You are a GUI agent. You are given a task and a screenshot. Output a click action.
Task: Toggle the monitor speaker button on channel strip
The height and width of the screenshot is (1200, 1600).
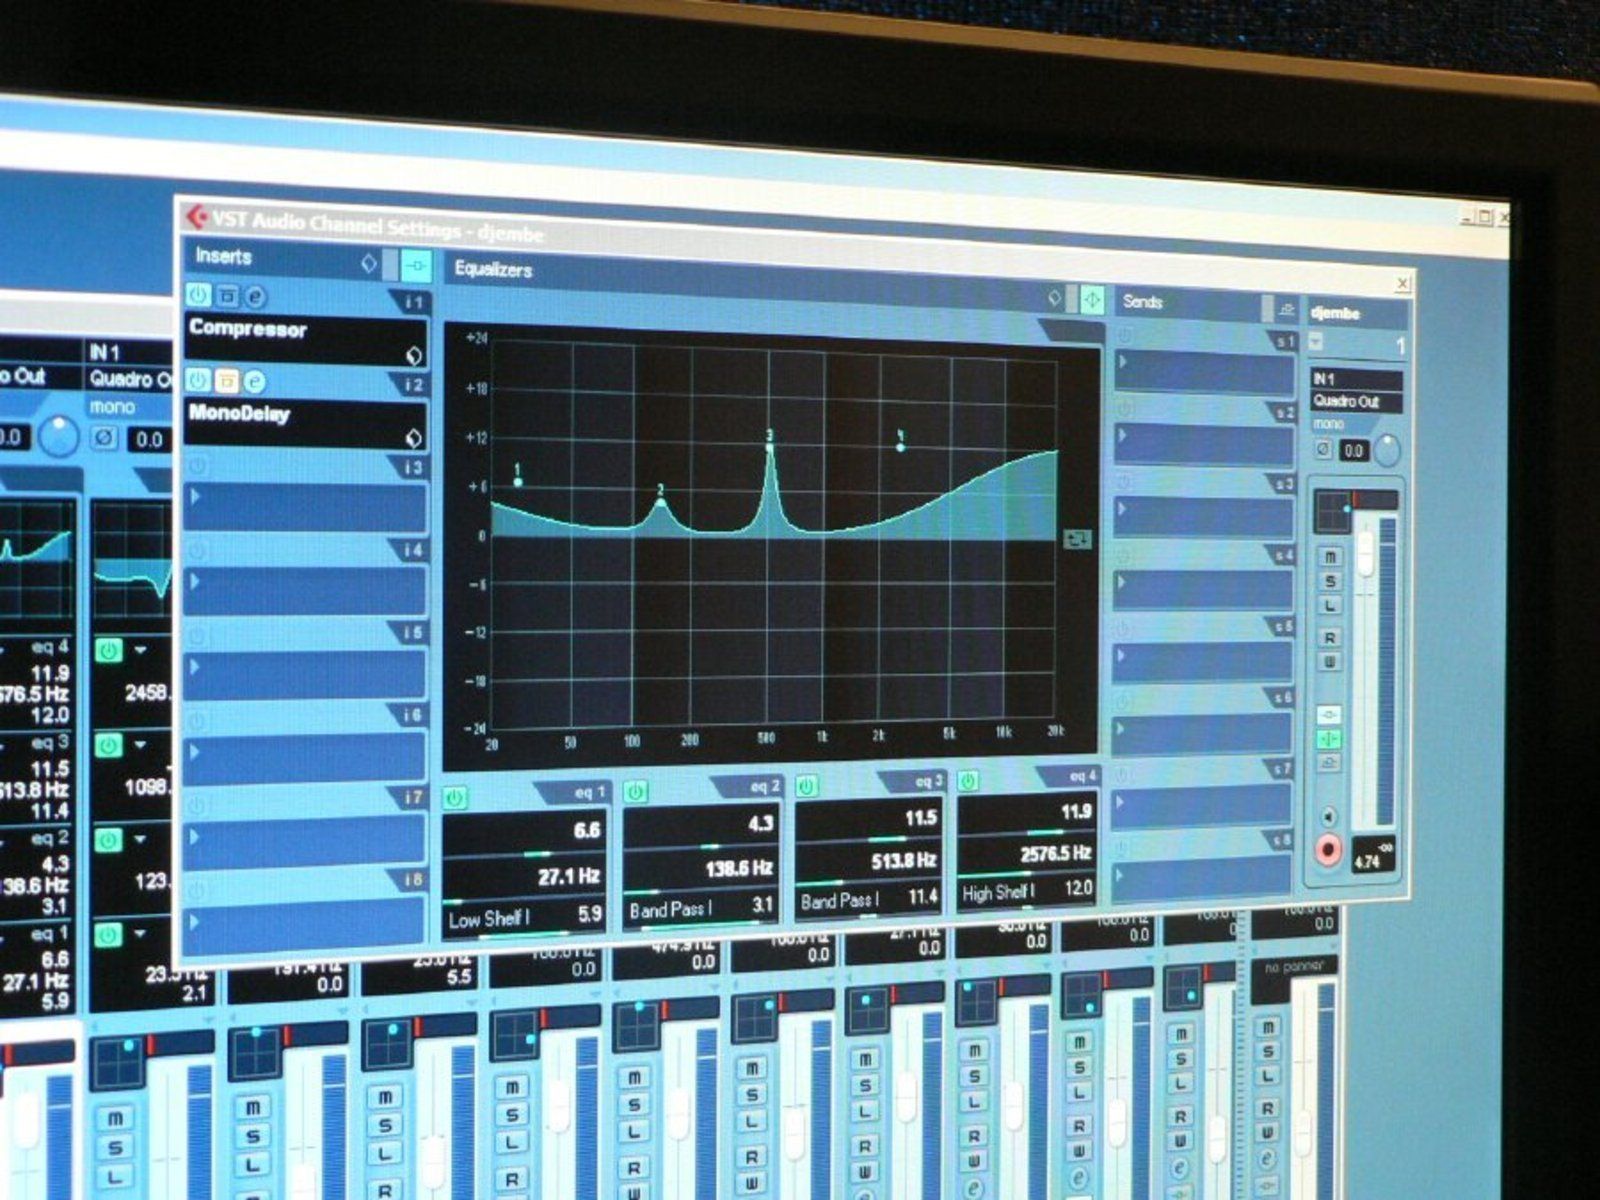[x=1328, y=817]
